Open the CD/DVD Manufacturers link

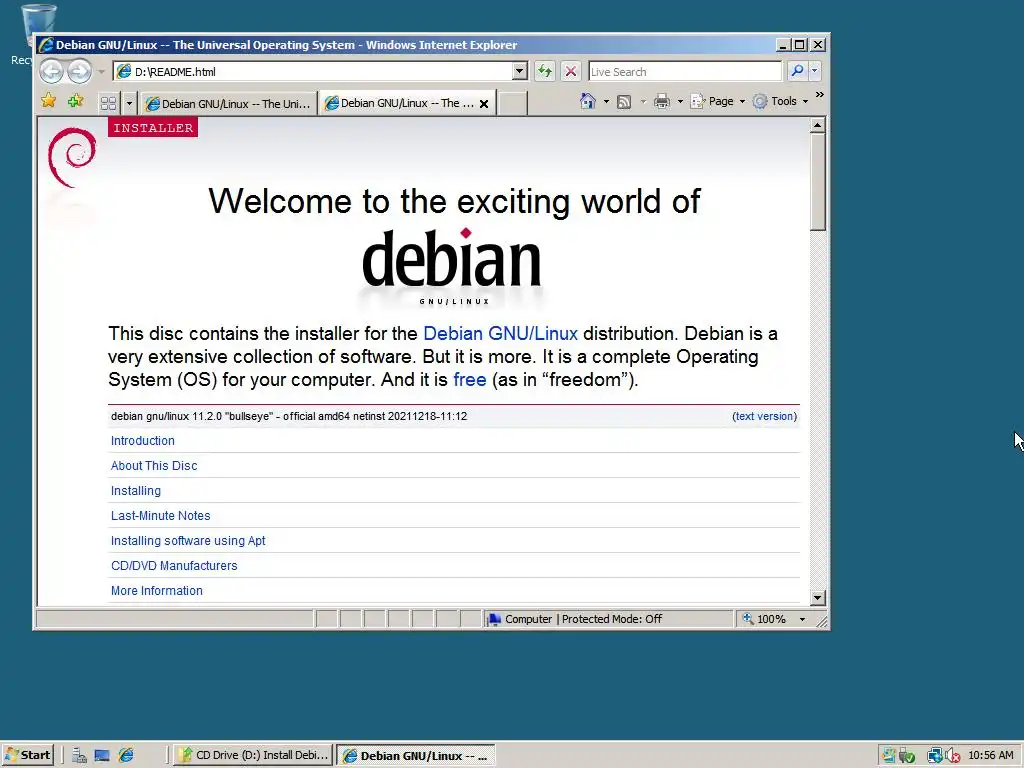pyautogui.click(x=174, y=566)
